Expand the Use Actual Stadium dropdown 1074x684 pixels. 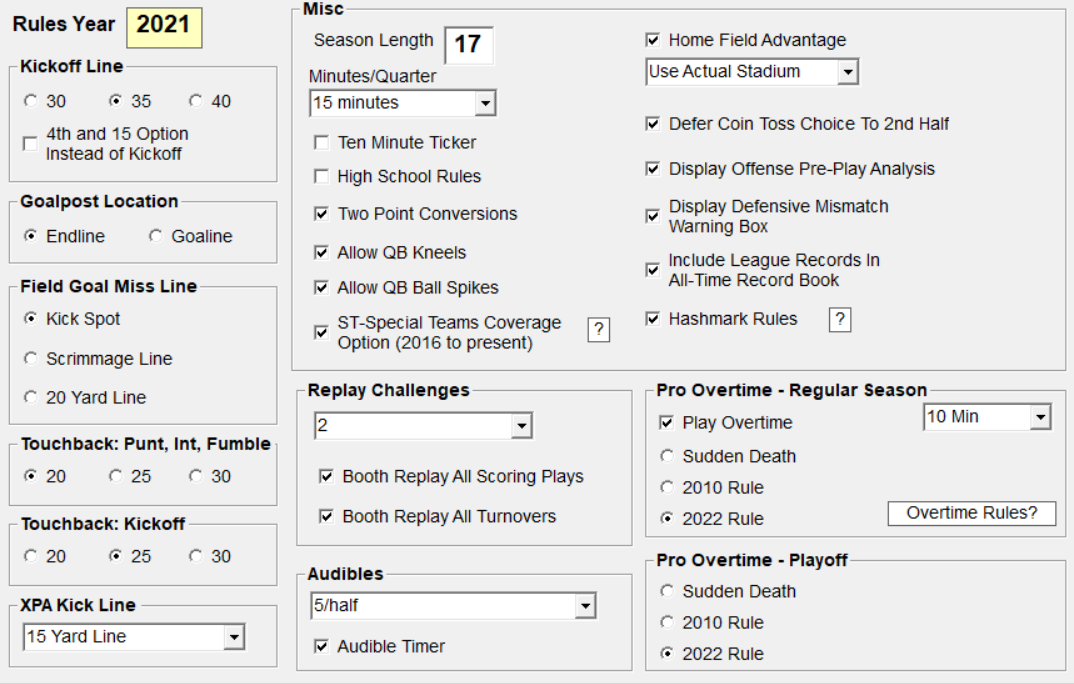coord(848,72)
